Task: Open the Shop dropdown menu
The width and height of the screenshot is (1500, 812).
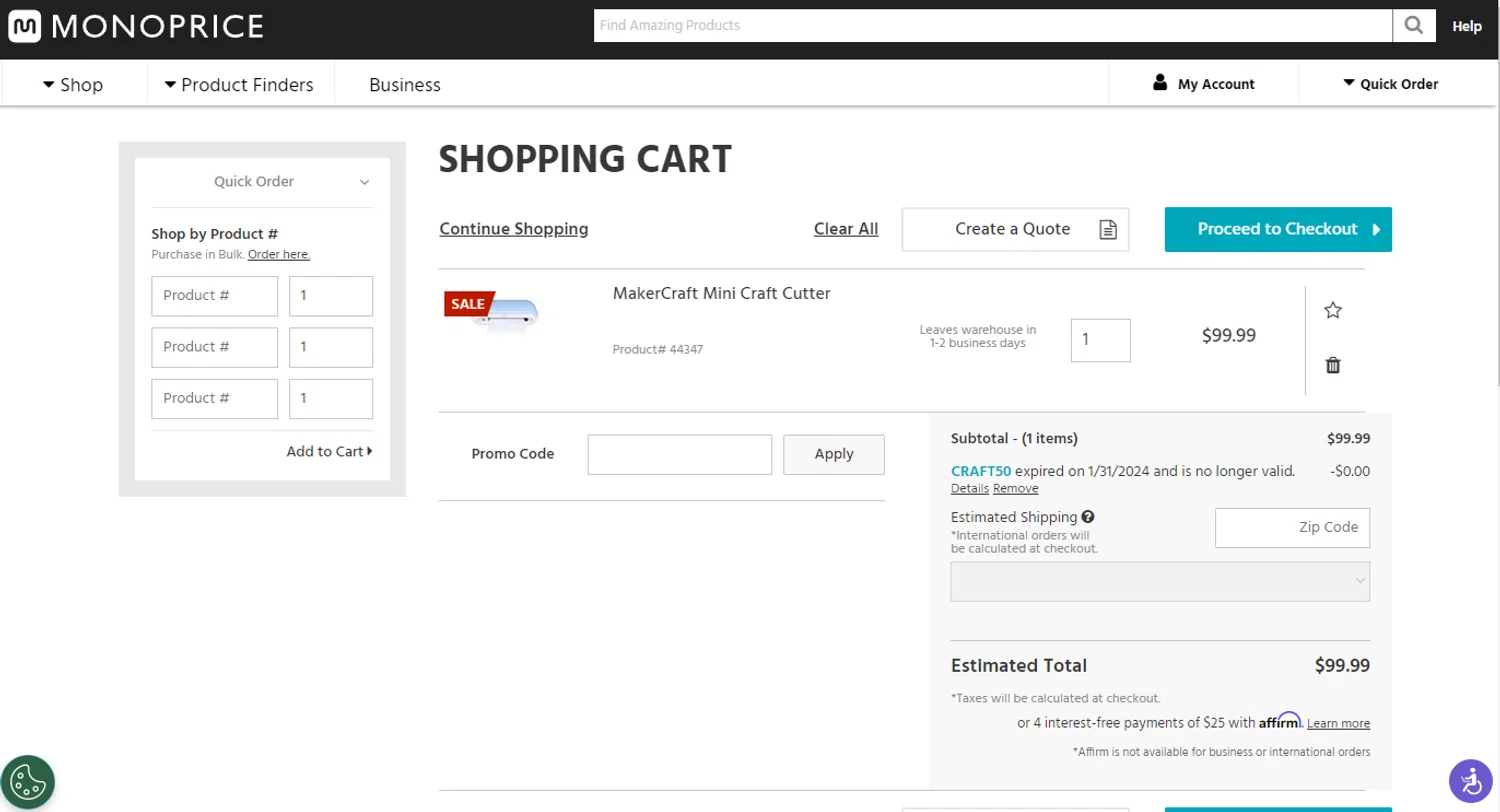Action: (x=73, y=85)
